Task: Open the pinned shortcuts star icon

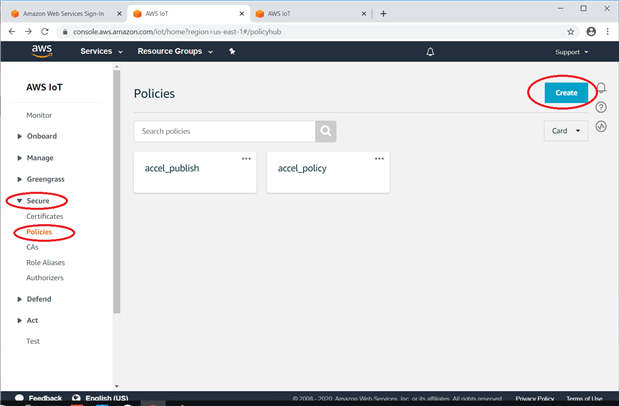Action: click(x=232, y=51)
